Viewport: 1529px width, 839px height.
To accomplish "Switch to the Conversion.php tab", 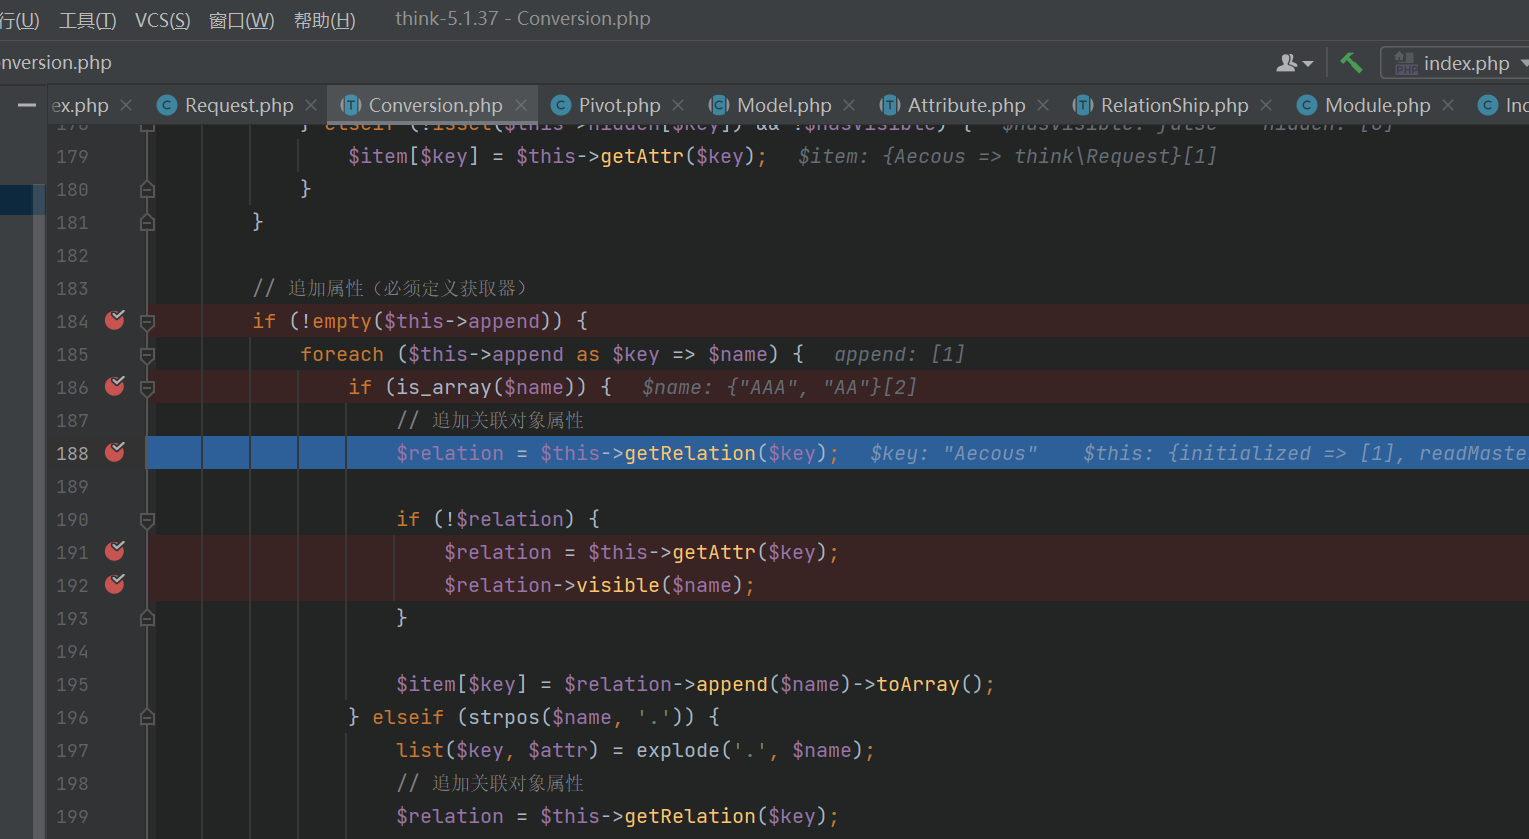I will coord(435,105).
